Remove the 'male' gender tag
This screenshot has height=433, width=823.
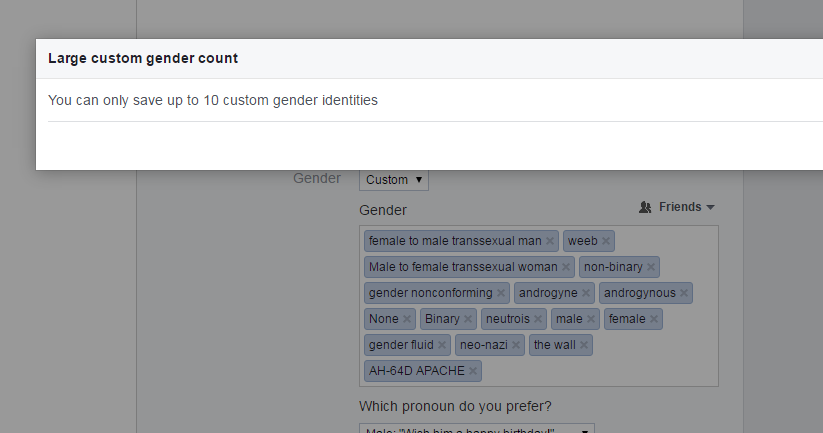pyautogui.click(x=590, y=319)
